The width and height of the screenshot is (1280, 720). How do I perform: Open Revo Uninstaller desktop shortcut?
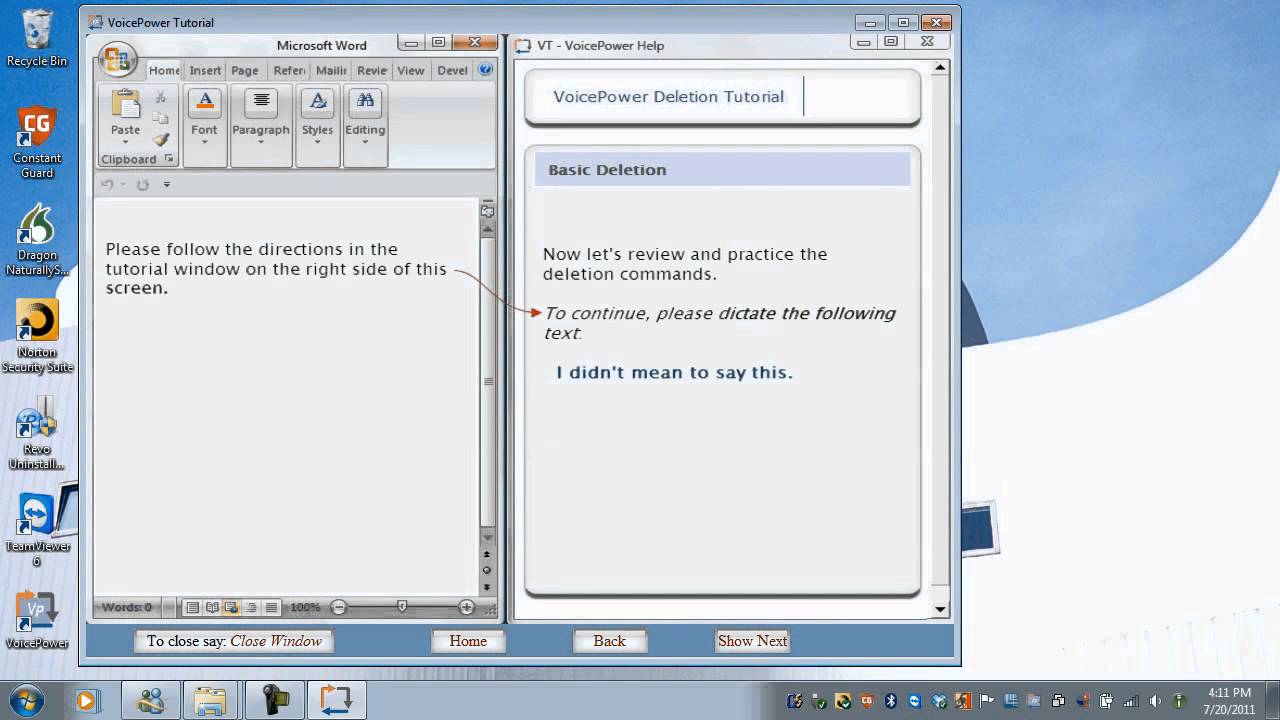37,433
